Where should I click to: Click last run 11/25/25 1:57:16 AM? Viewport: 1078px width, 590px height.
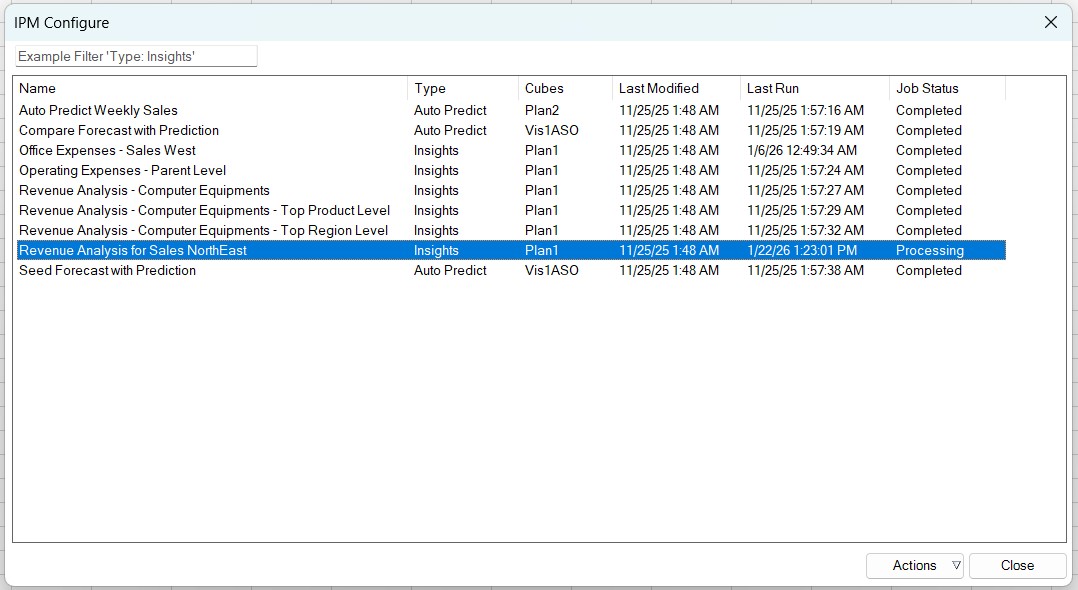click(805, 110)
